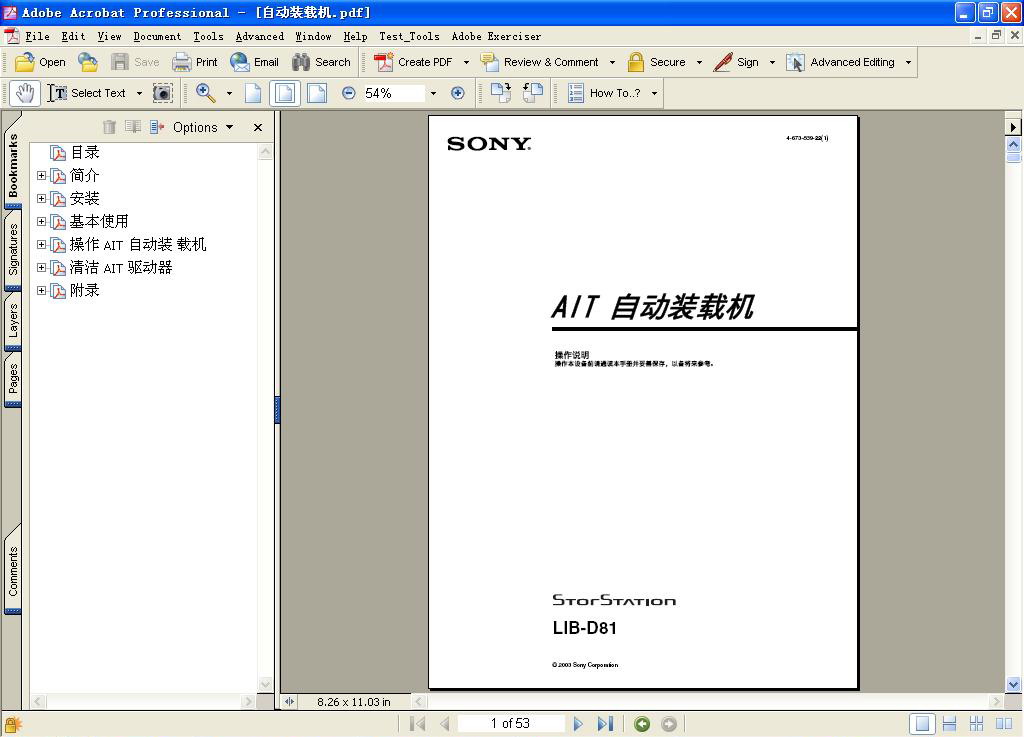Viewport: 1024px width, 737px height.
Task: Delete selected bookmark with trash icon
Action: point(109,127)
